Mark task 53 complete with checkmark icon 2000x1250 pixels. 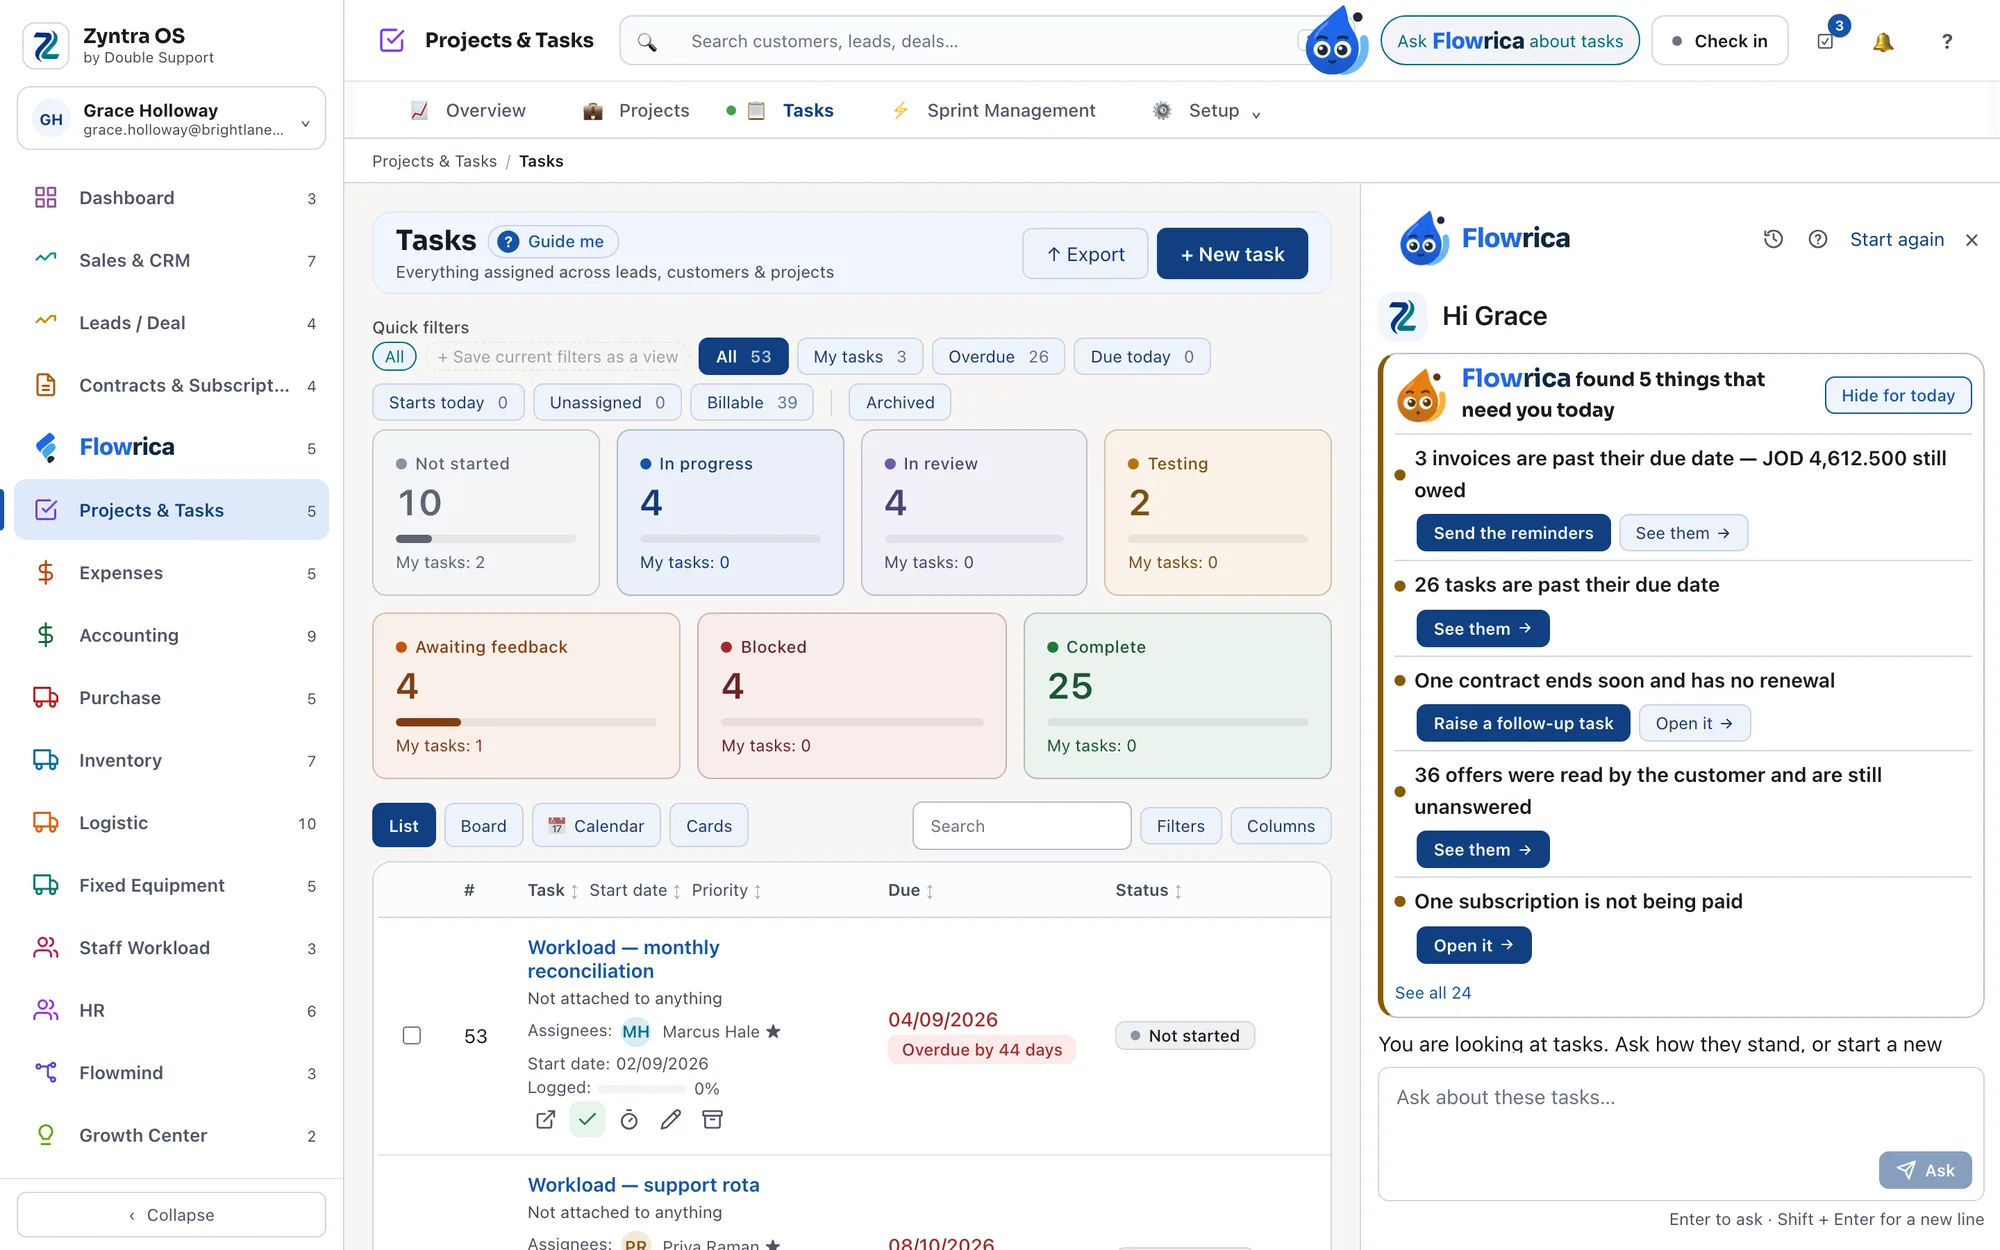tap(587, 1120)
